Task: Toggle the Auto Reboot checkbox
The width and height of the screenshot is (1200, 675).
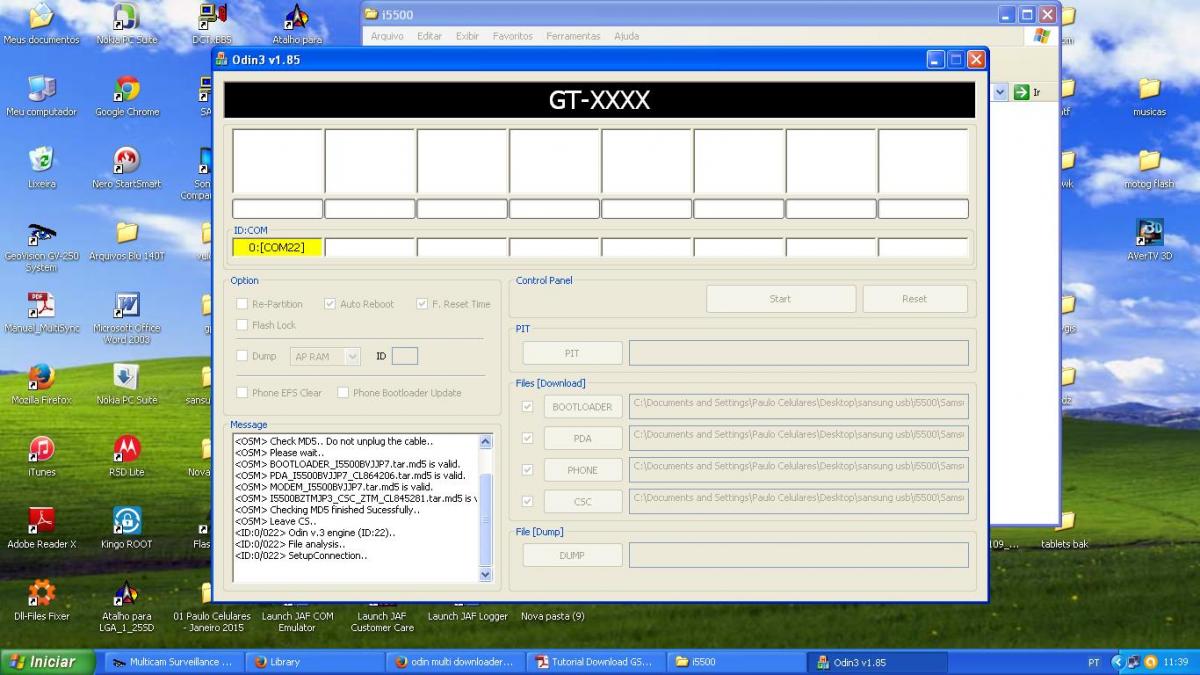Action: [x=330, y=304]
